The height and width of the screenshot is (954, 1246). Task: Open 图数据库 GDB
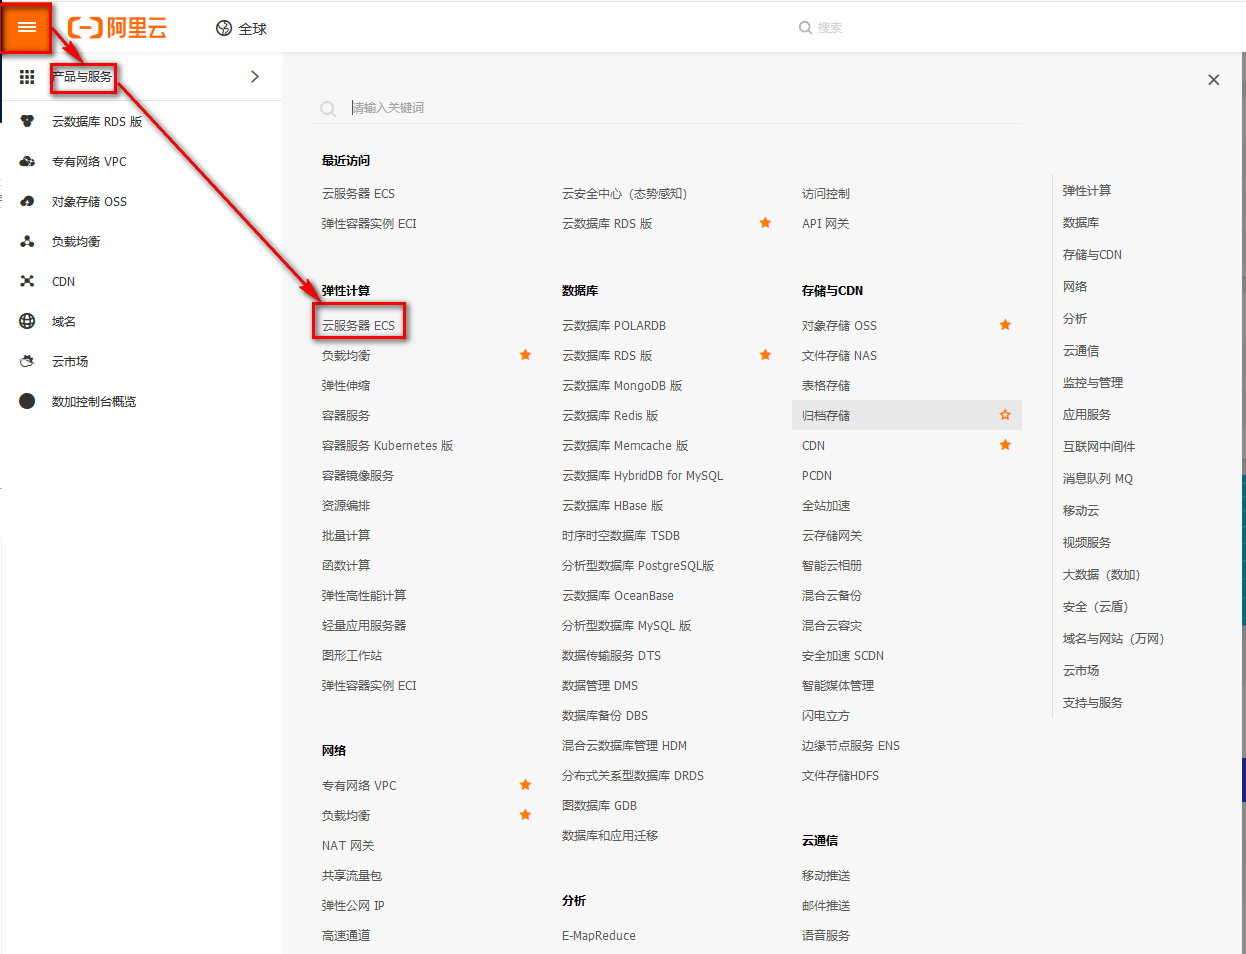click(x=599, y=805)
